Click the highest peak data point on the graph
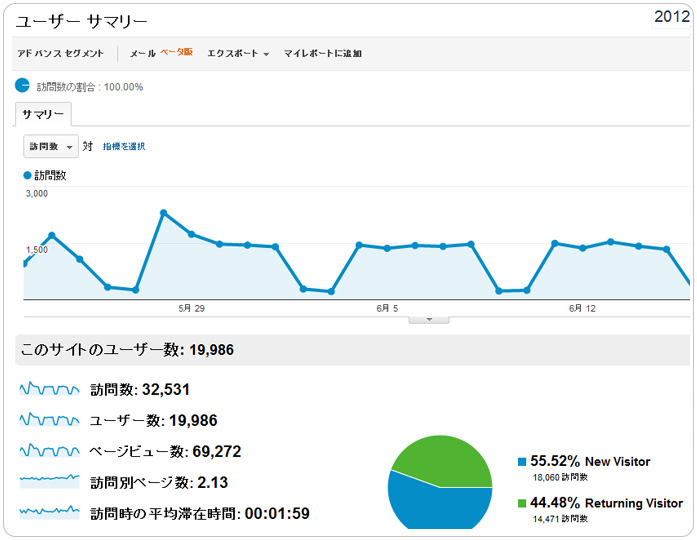Screen dimensions: 697x540 pyautogui.click(x=163, y=212)
